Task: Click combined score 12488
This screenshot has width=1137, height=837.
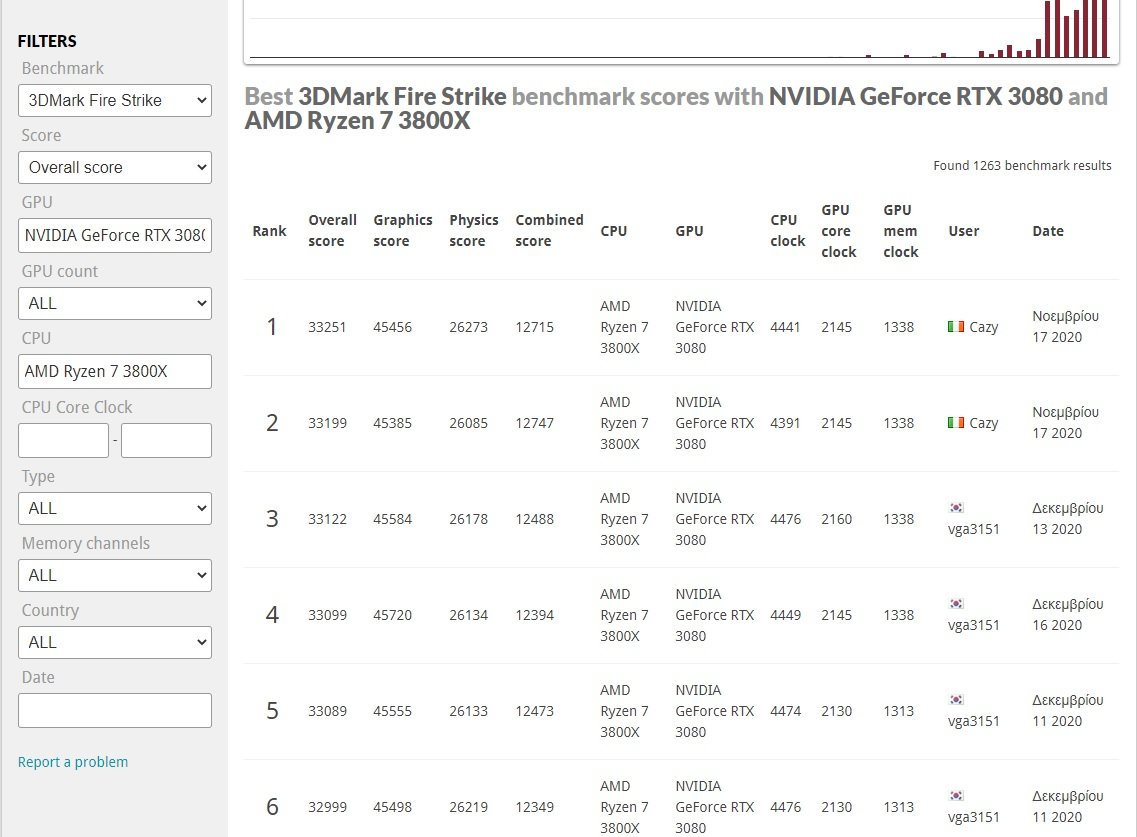Action: click(x=534, y=519)
